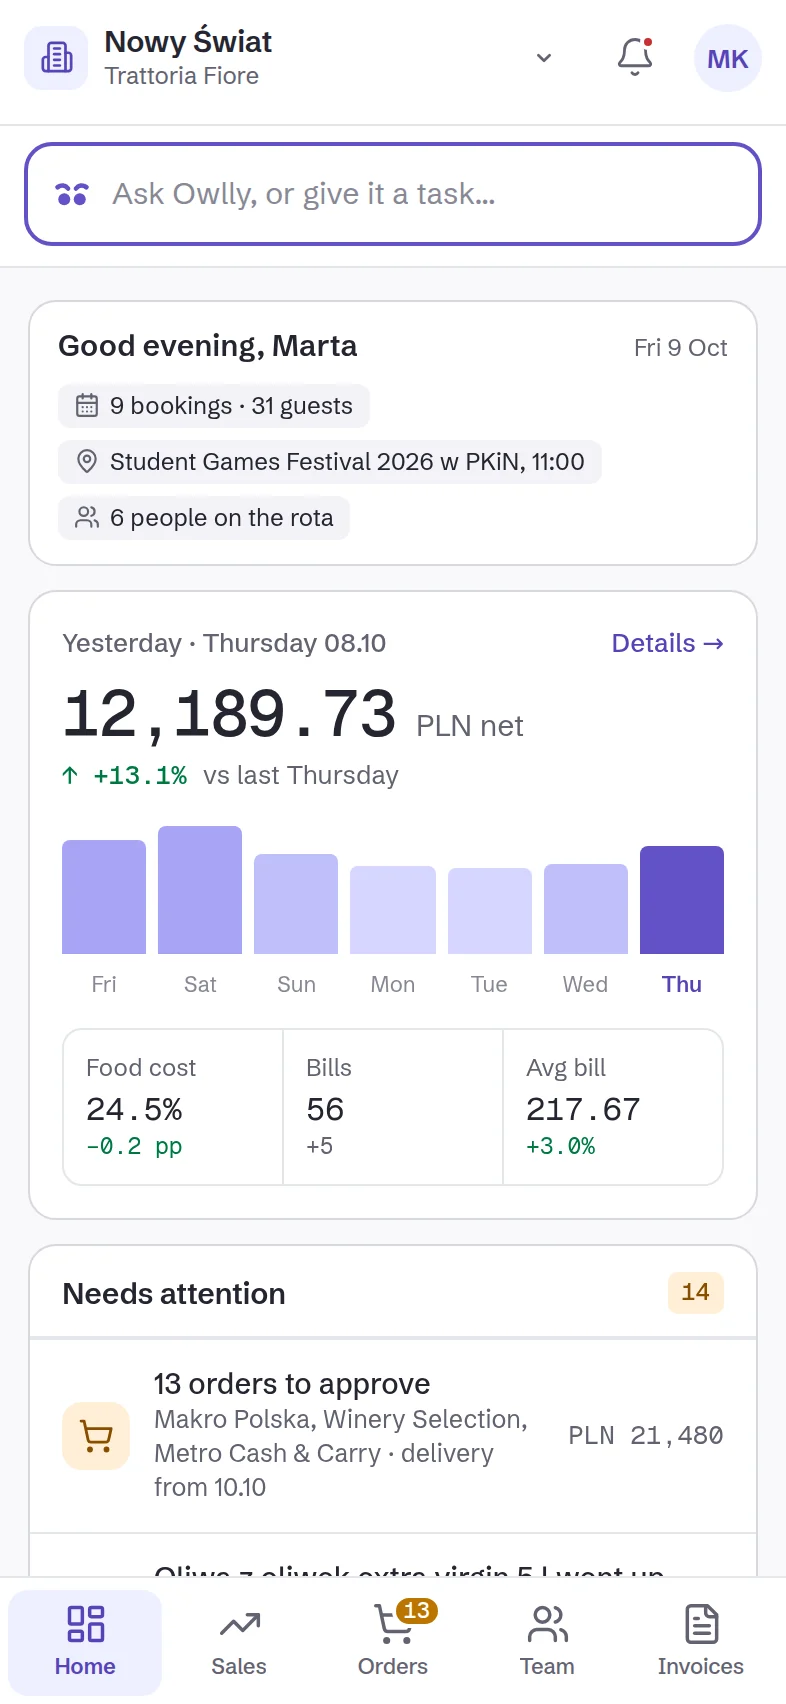Open the 9 bookings · 31 guests chip
786x1704 pixels.
point(214,406)
